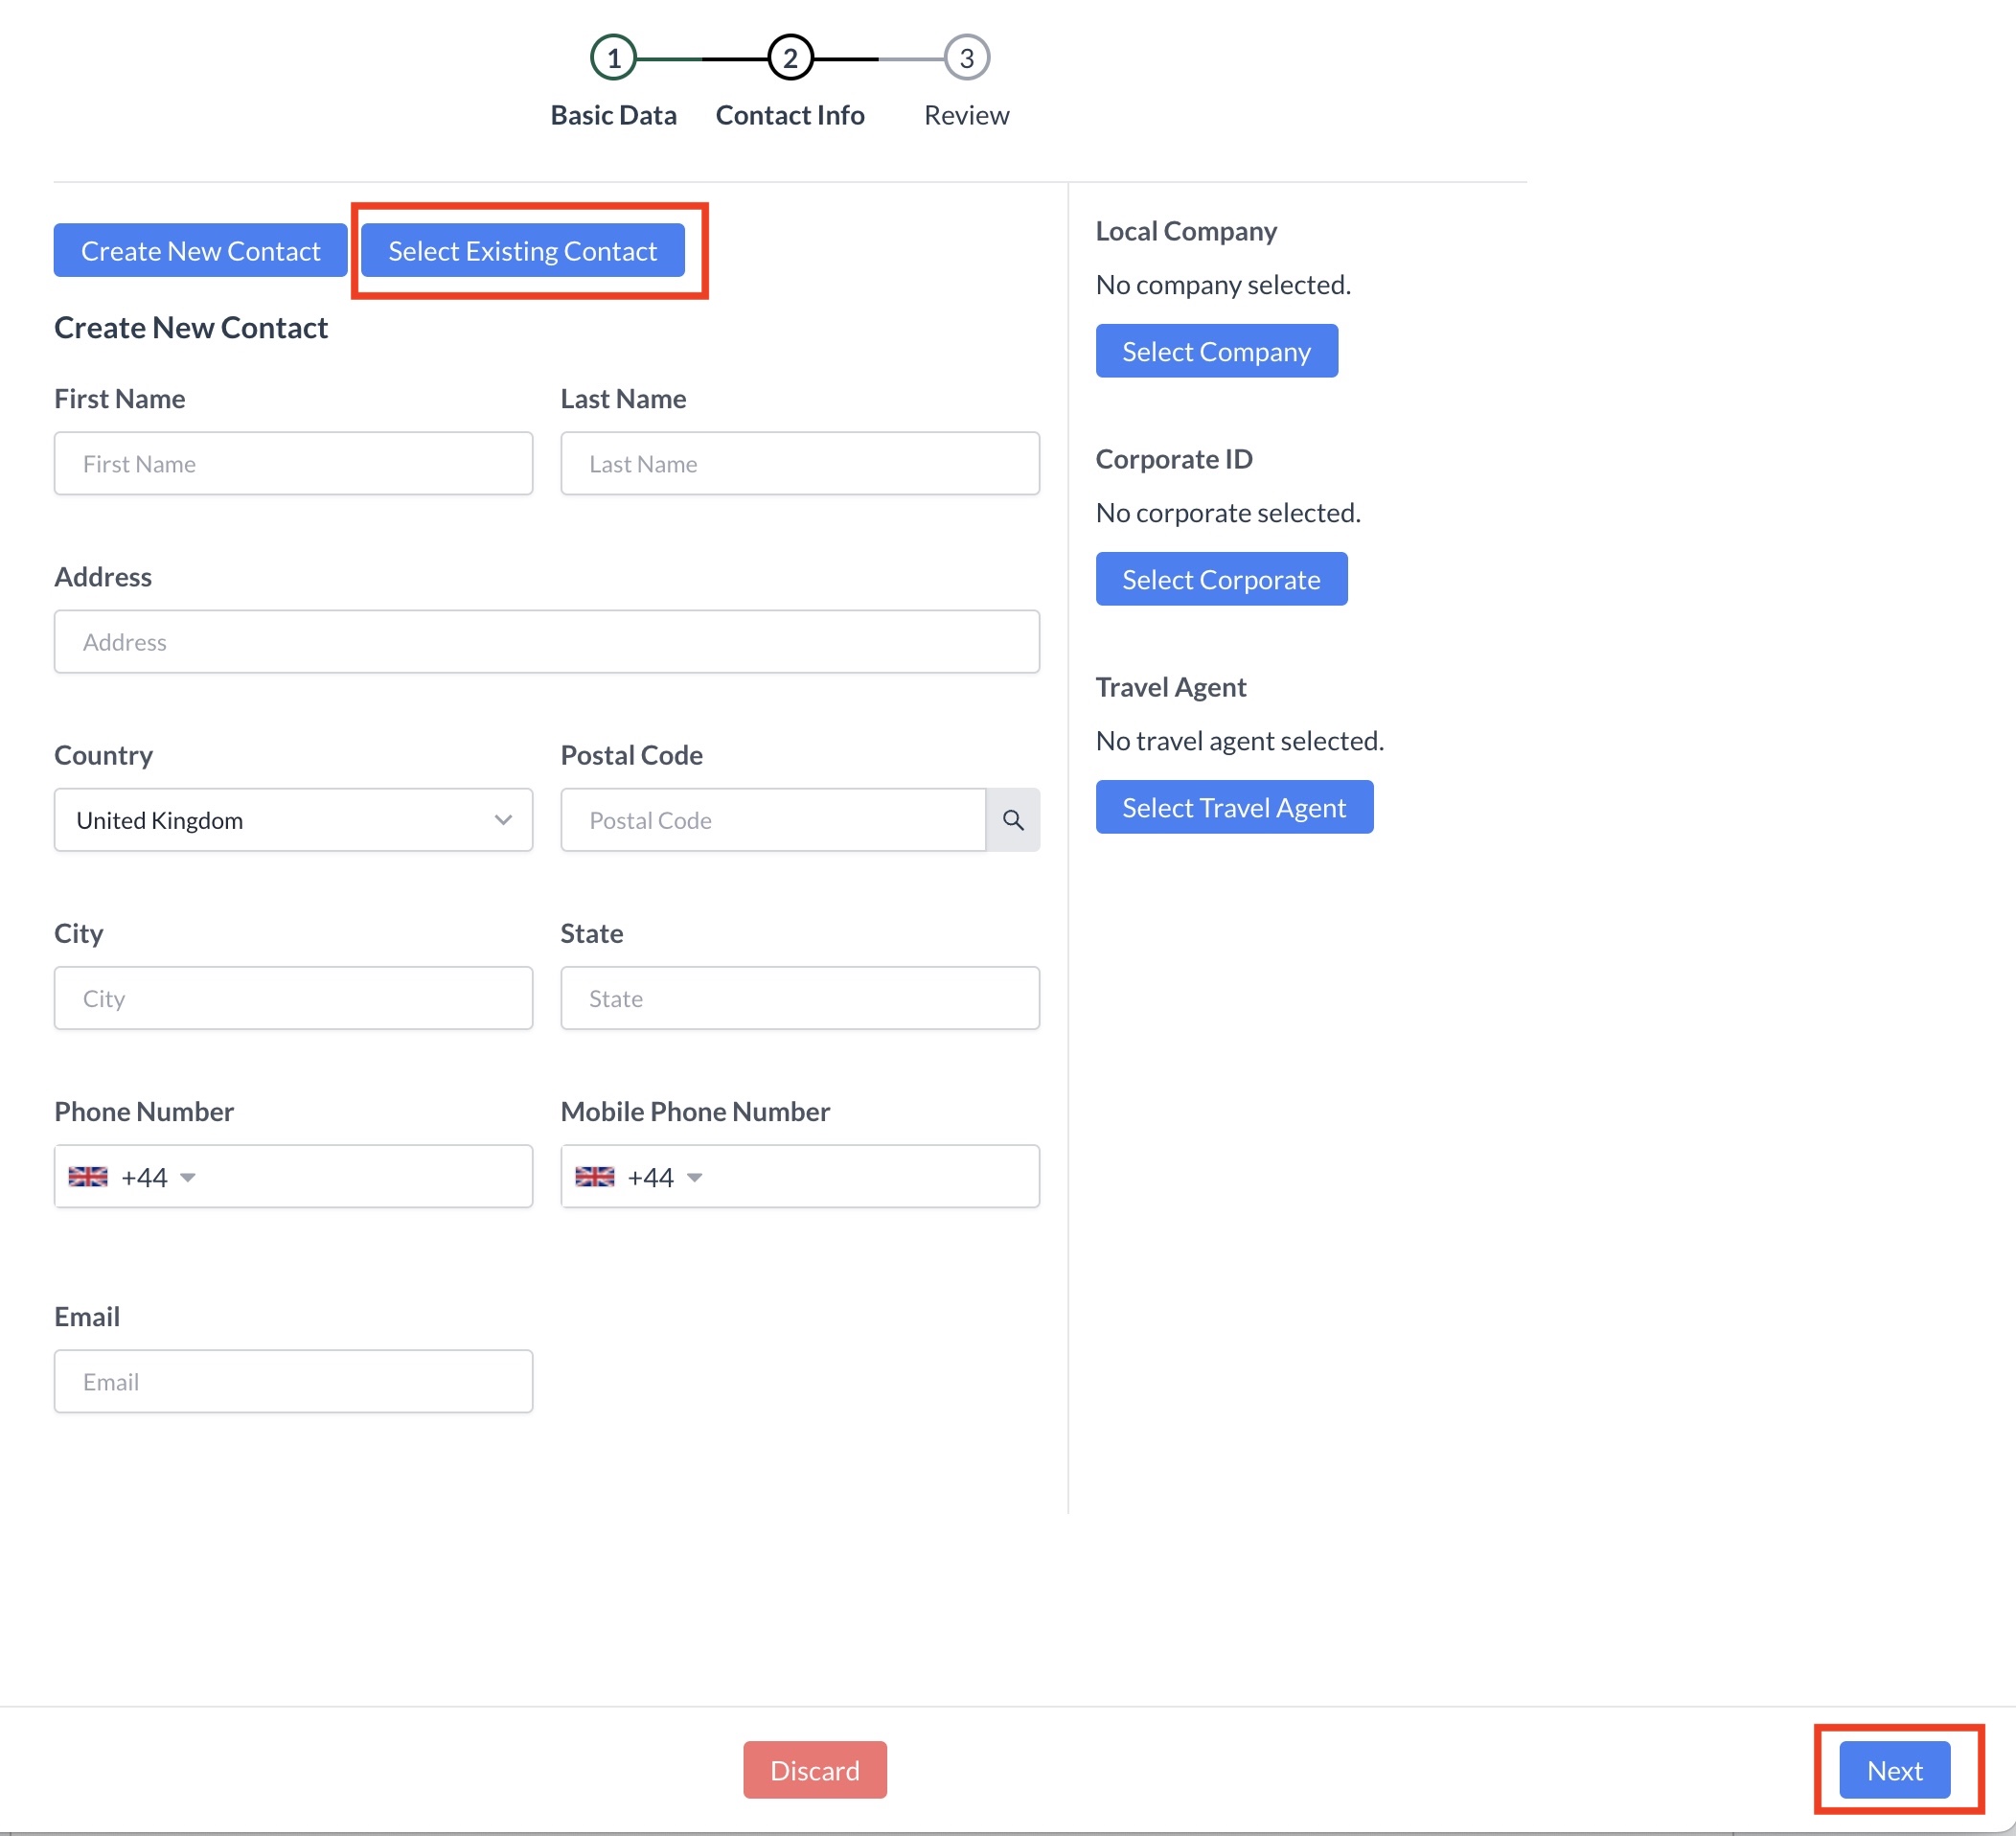Expand Phone Number country code +44 dropdown
Screen dimensions: 2016x1836
click(187, 1177)
